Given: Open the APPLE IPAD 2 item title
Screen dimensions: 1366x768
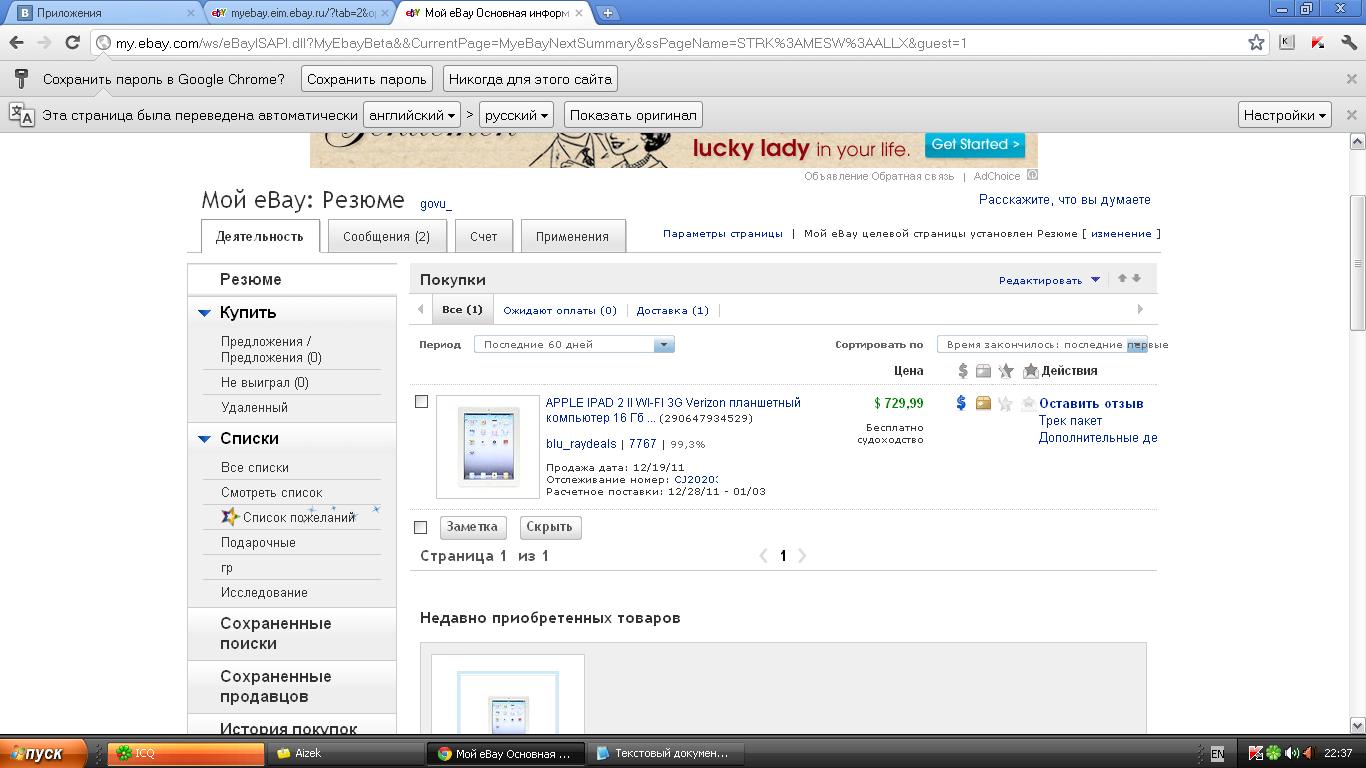Looking at the screenshot, I should (673, 410).
